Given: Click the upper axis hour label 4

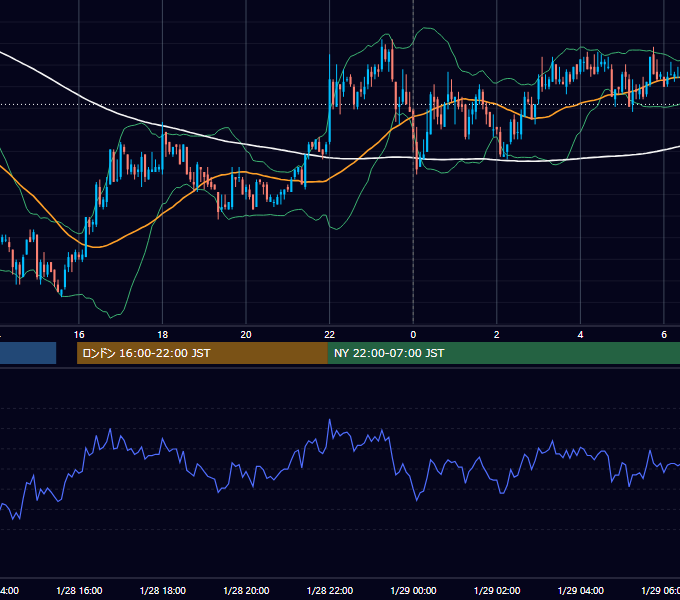Looking at the screenshot, I should pyautogui.click(x=580, y=335).
